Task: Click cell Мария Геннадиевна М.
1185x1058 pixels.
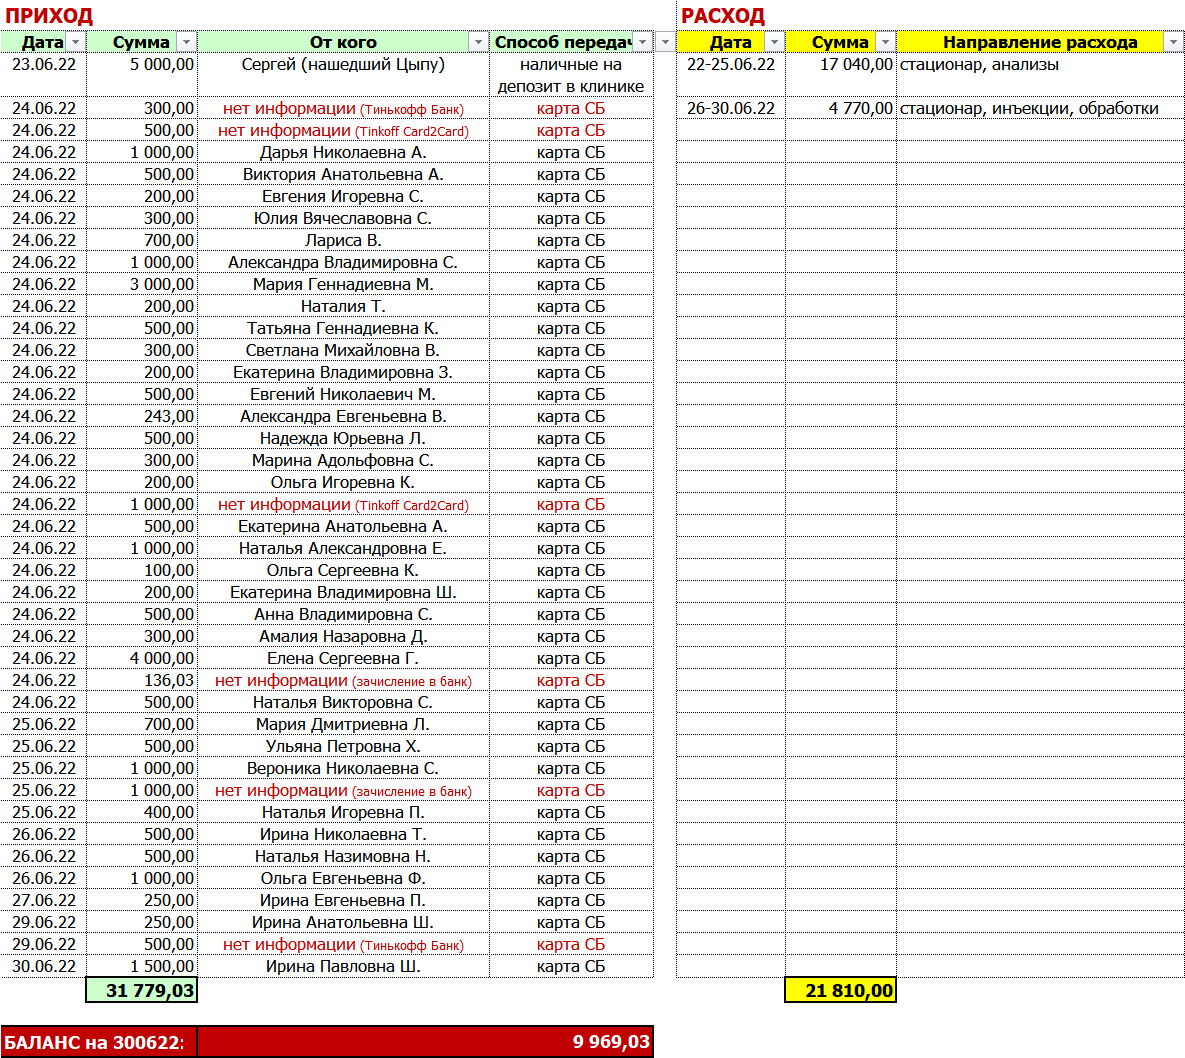Action: [x=343, y=283]
